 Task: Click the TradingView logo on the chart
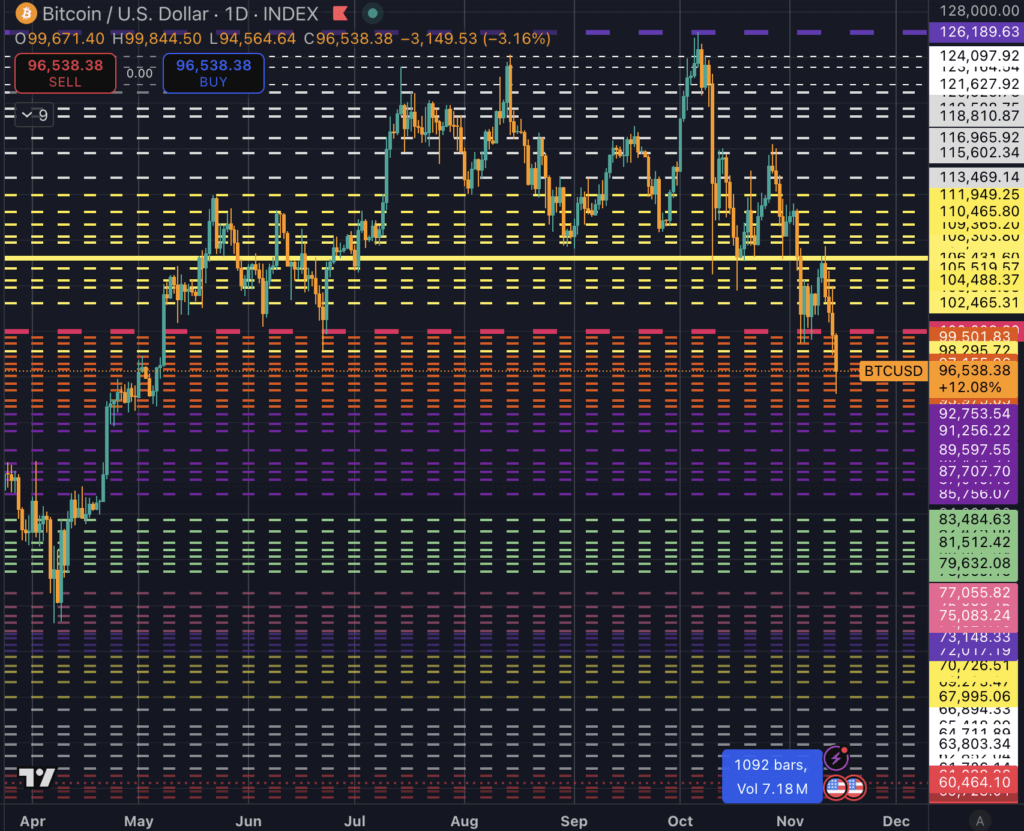click(36, 780)
